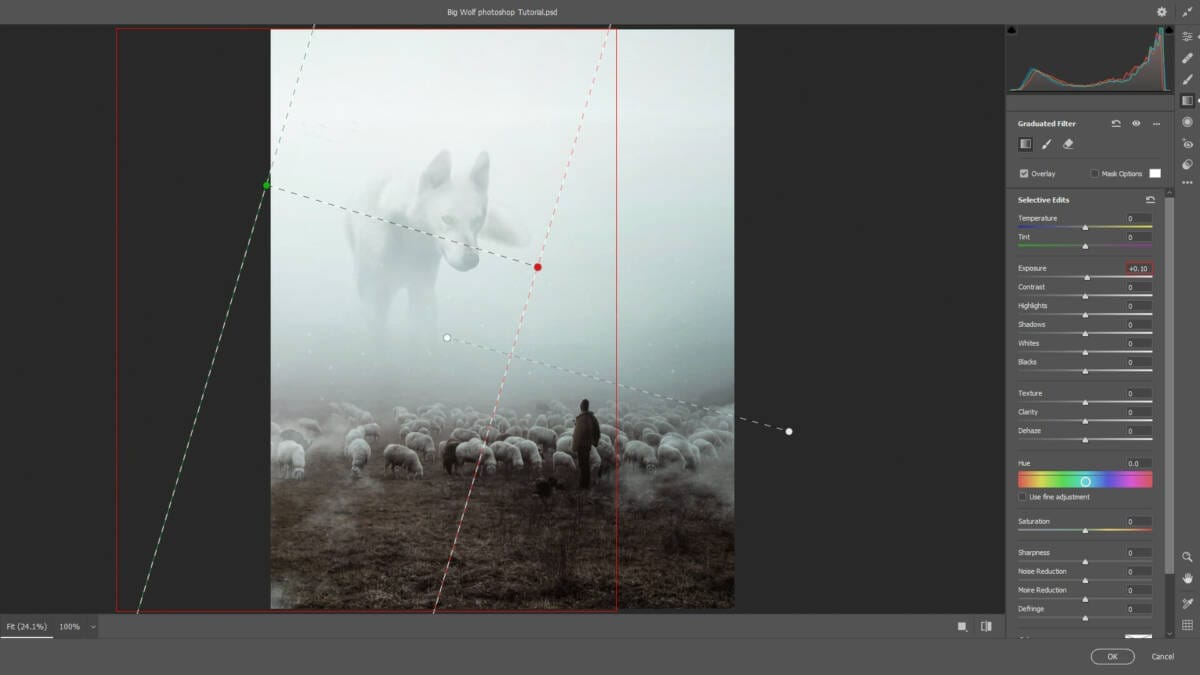
Task: Click the Hue rainbow color slider
Action: (1085, 481)
